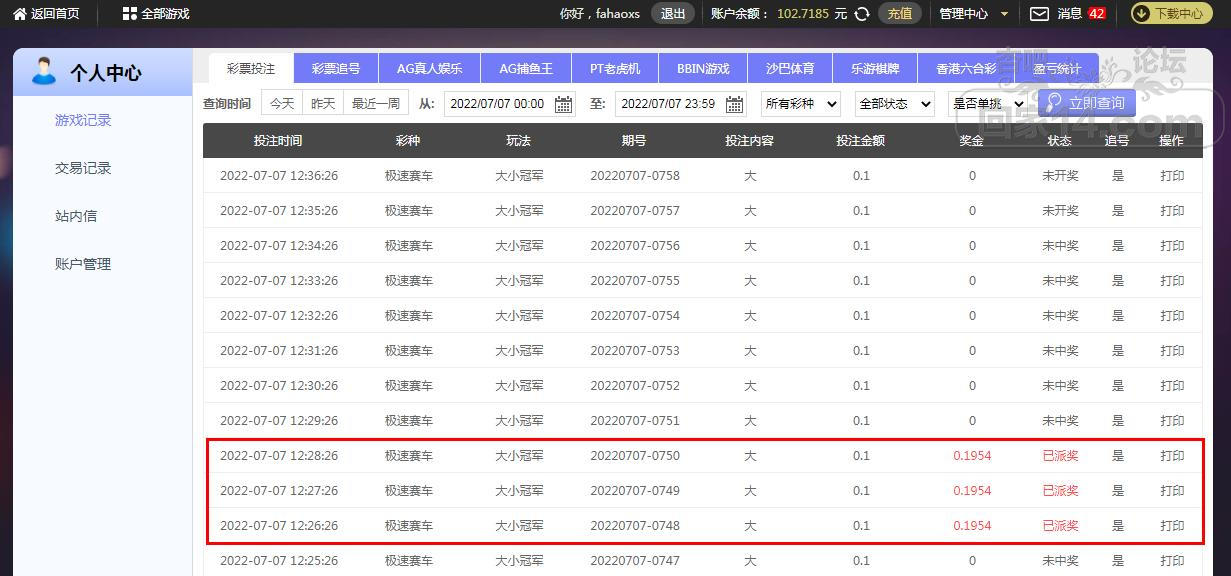Viewport: 1231px width, 576px height.
Task: Click 打印 for period 20220707-0749
Action: pyautogui.click(x=1172, y=491)
